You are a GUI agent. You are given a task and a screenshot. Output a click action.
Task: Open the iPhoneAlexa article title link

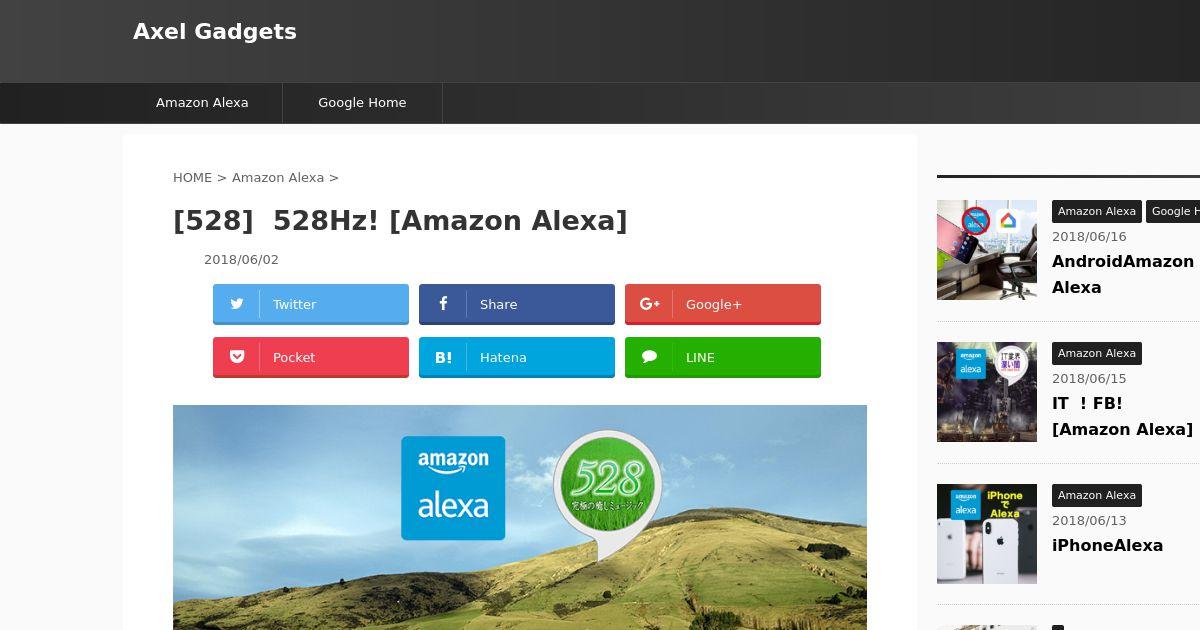click(x=1107, y=545)
